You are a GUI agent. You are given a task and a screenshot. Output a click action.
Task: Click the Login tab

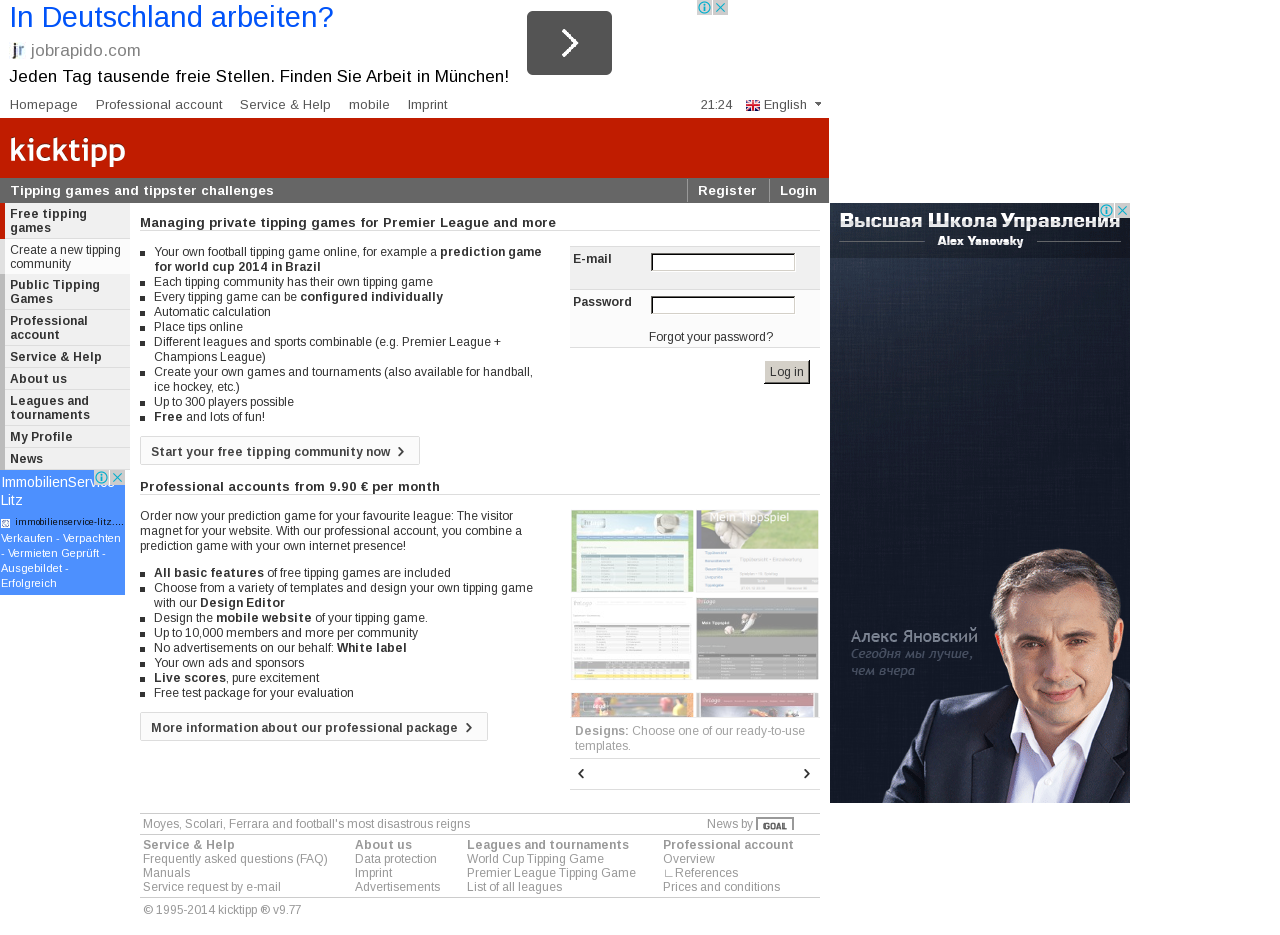(799, 191)
